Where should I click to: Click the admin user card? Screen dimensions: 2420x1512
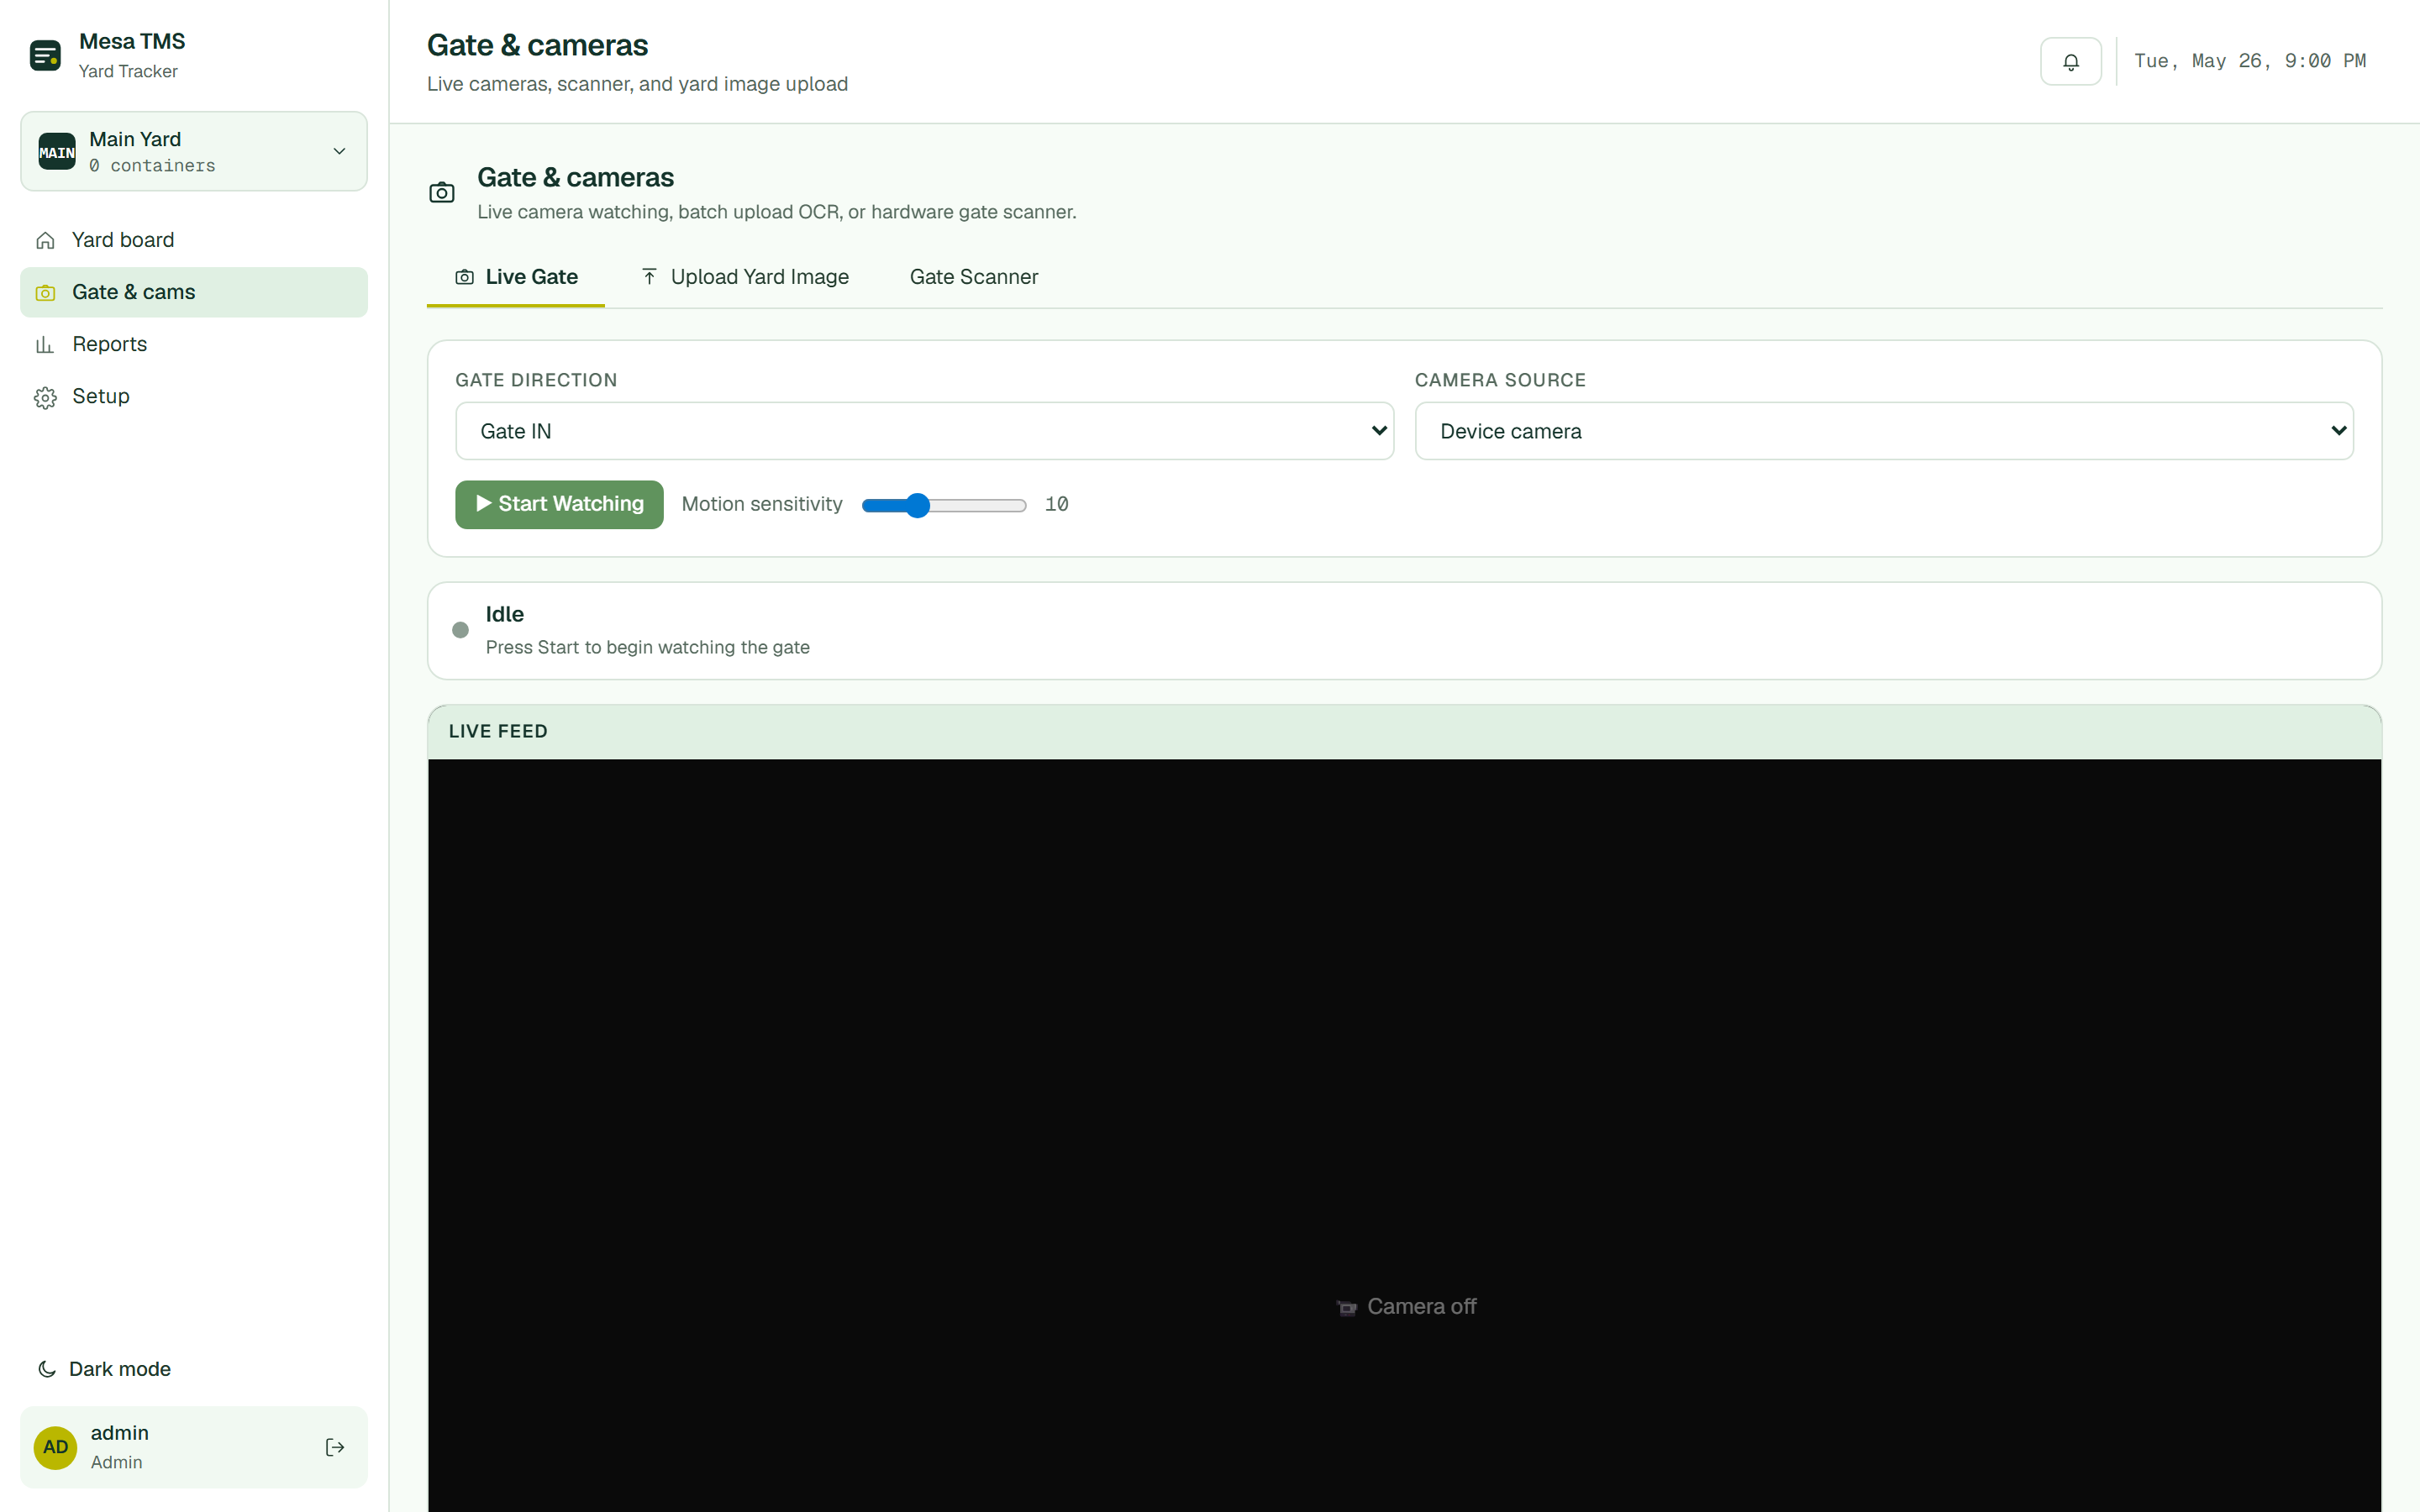pos(194,1447)
